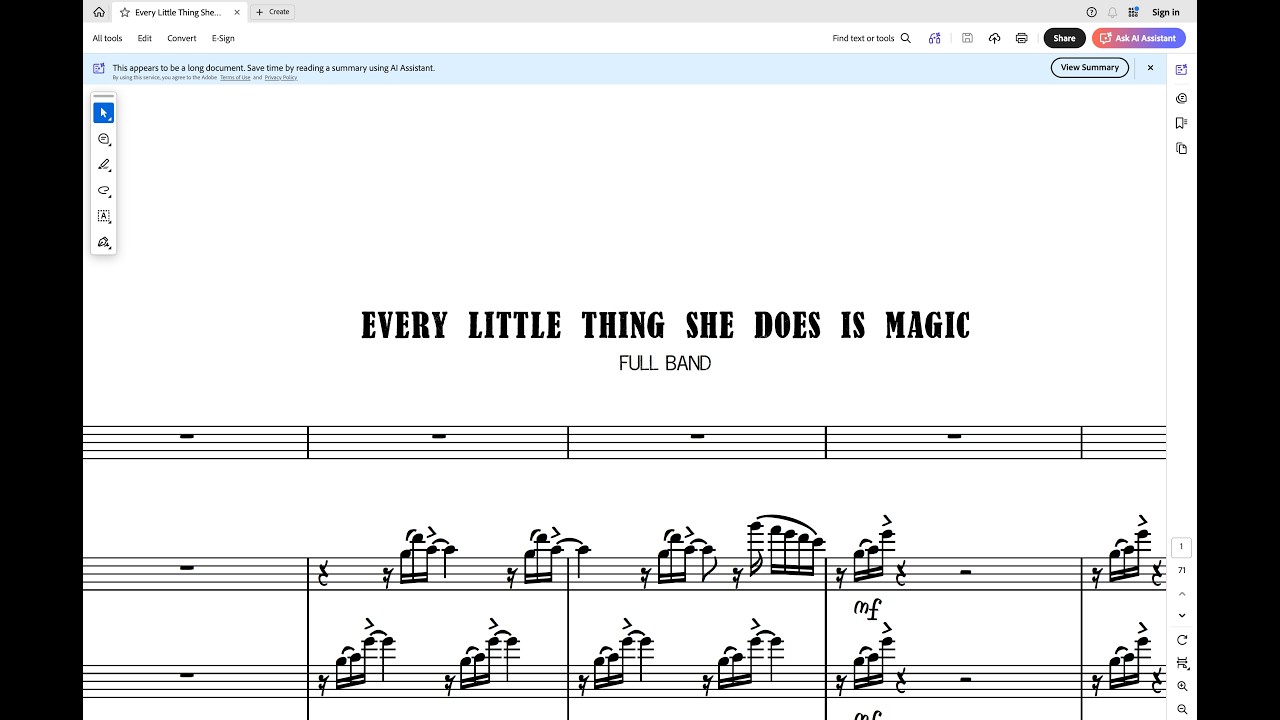Open the comments panel in right sidebar
Screen dimensions: 1280x720
tap(1181, 98)
